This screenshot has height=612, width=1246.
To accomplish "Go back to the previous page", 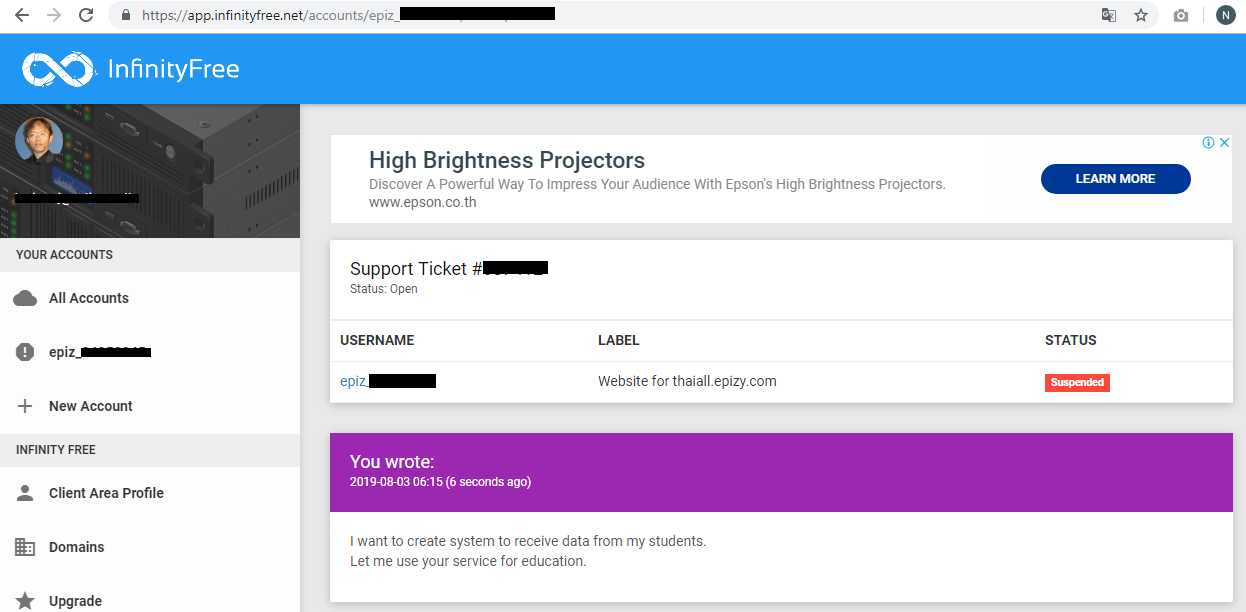I will pyautogui.click(x=21, y=15).
